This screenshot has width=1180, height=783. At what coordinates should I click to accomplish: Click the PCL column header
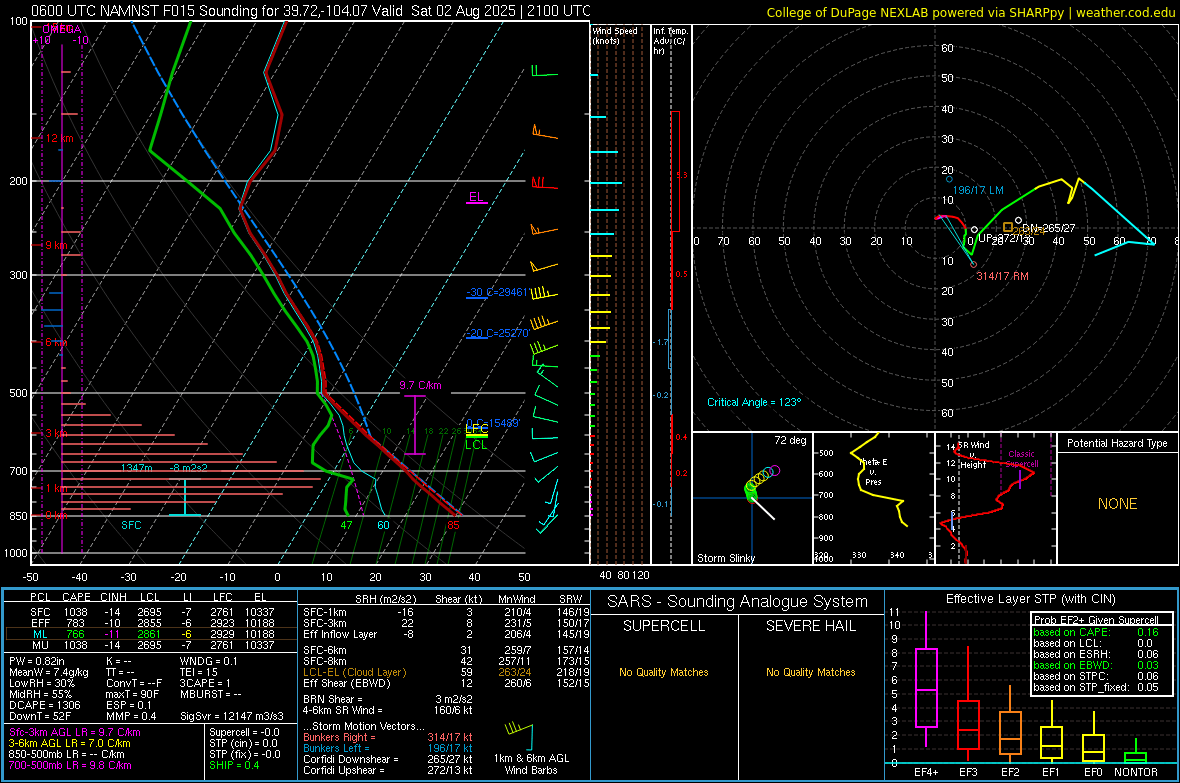(x=40, y=598)
